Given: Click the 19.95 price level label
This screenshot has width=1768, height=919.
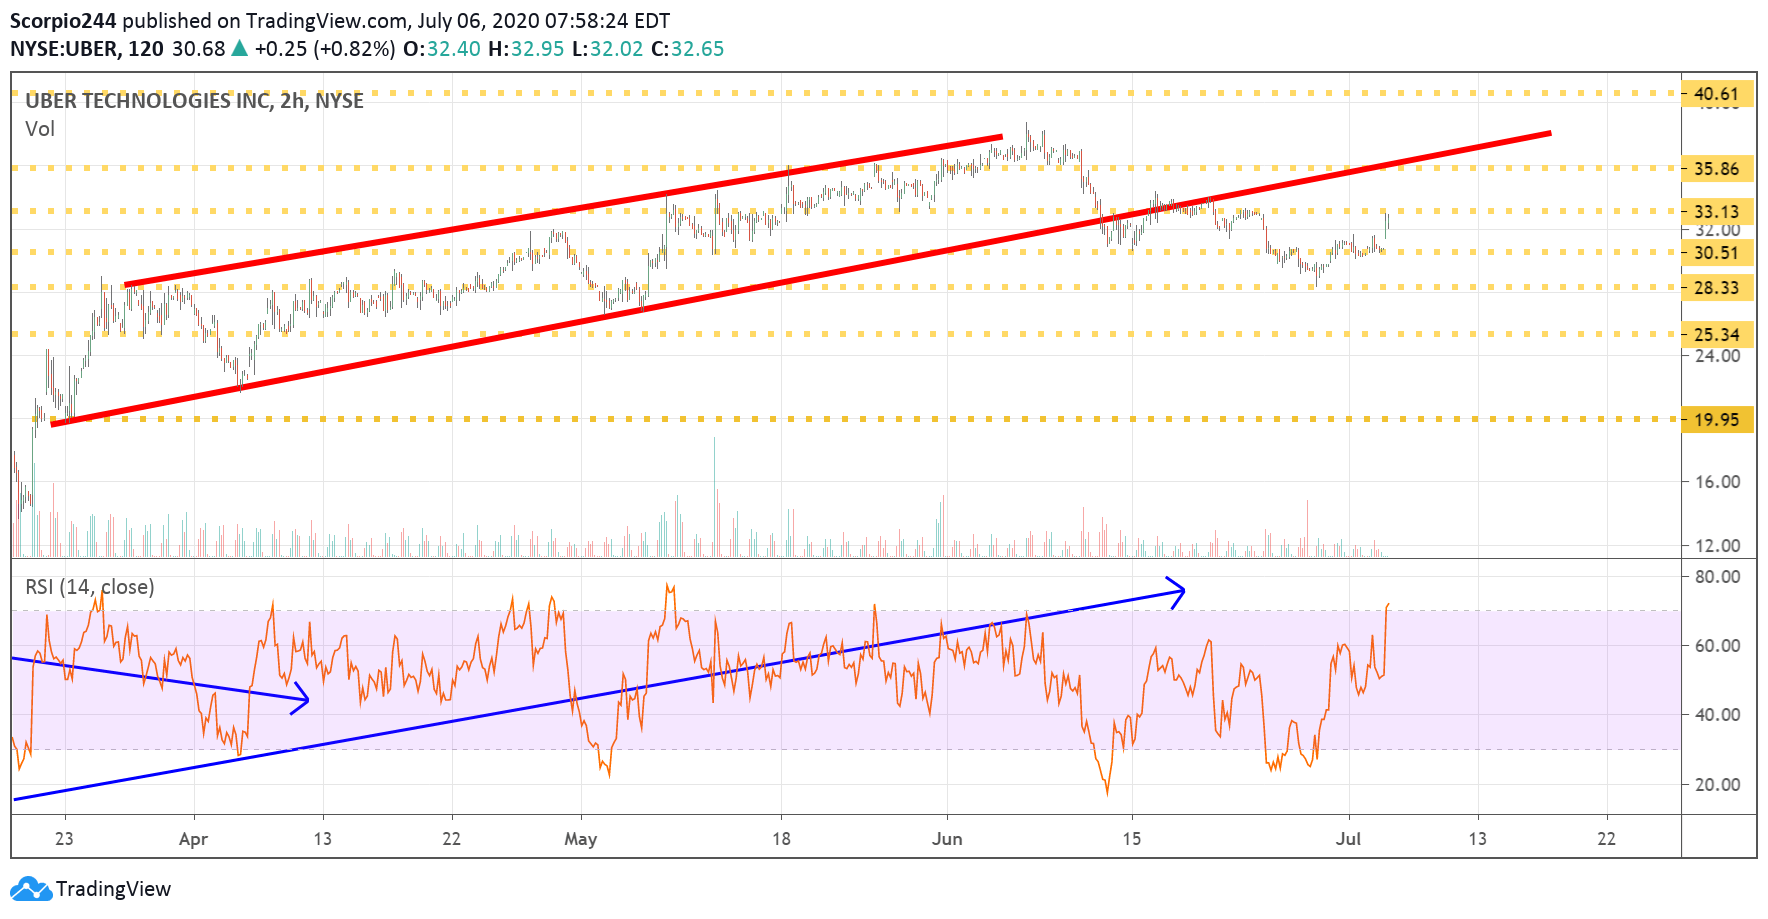Looking at the screenshot, I should (x=1717, y=420).
